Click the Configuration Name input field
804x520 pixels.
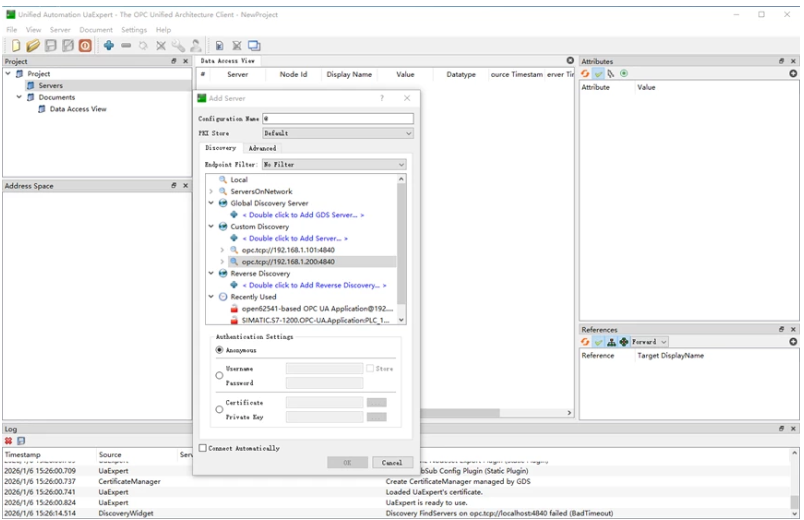point(337,118)
